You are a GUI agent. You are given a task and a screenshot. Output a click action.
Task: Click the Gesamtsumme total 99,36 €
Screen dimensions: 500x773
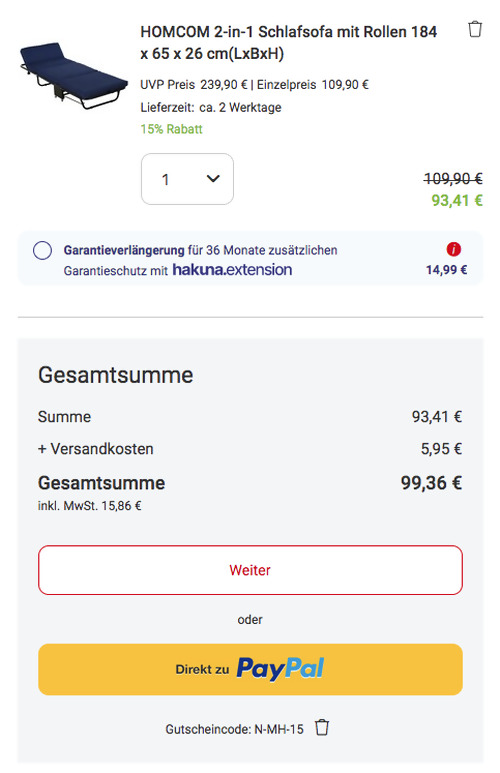(x=431, y=483)
